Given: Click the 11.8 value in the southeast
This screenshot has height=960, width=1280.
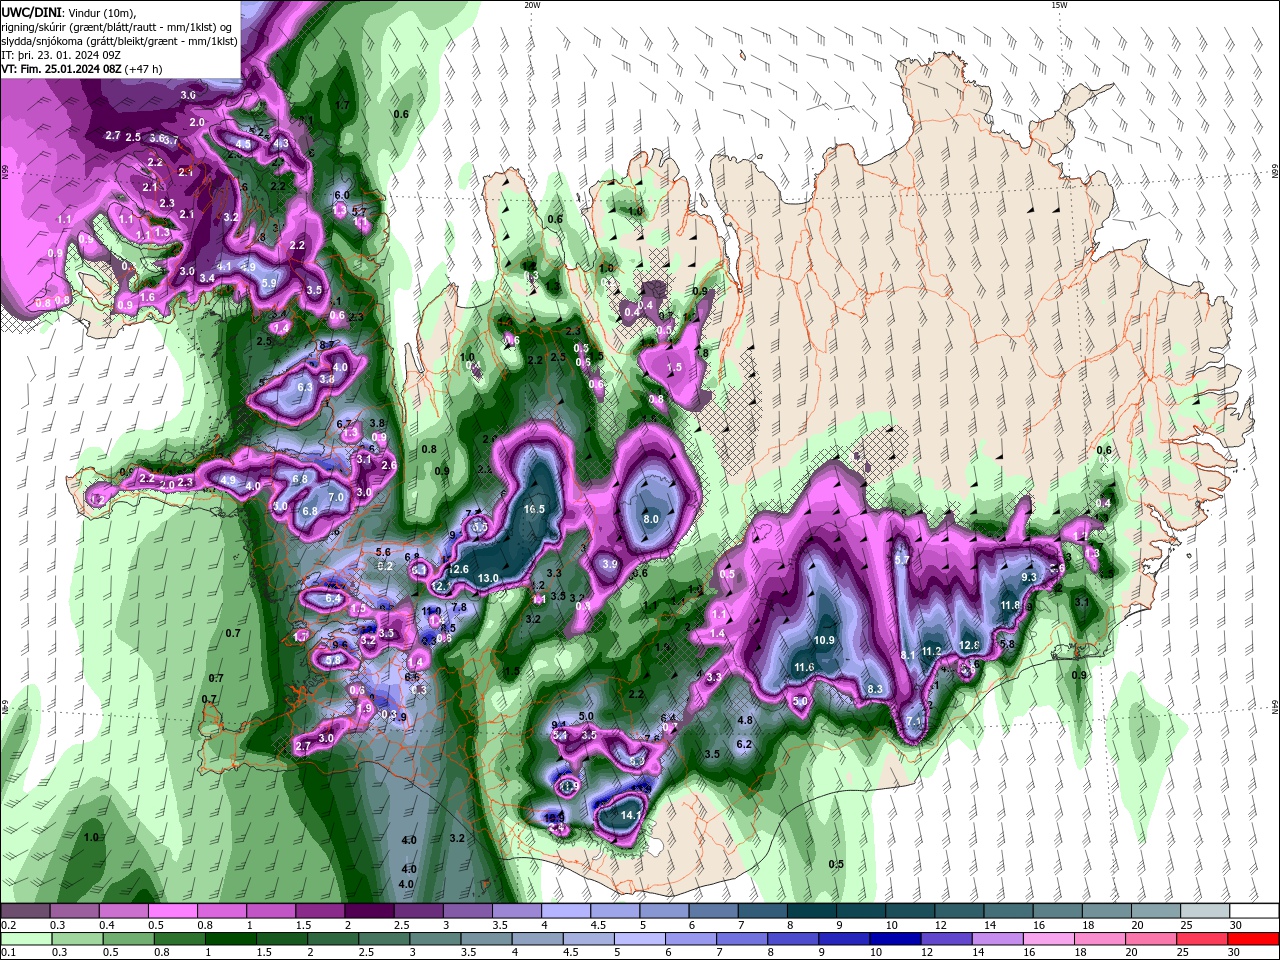Looking at the screenshot, I should (1010, 605).
